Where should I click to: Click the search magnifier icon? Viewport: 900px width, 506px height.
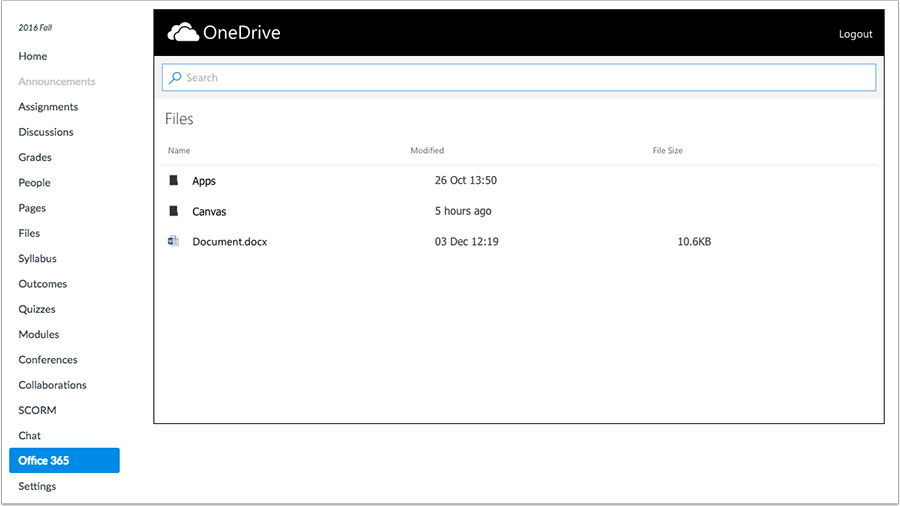[x=175, y=78]
